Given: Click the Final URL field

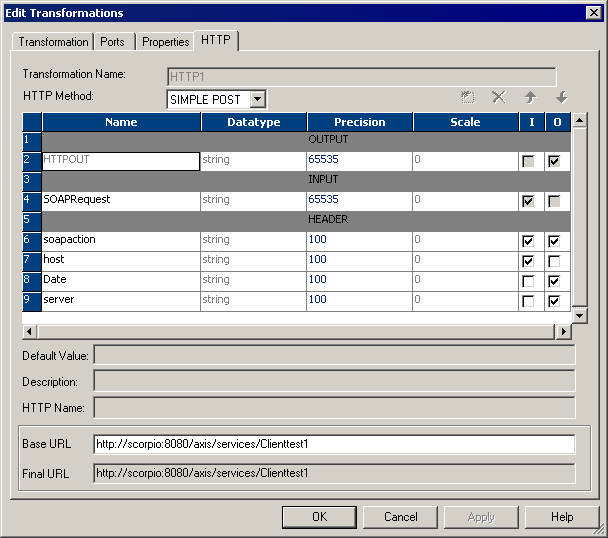Looking at the screenshot, I should [x=334, y=473].
